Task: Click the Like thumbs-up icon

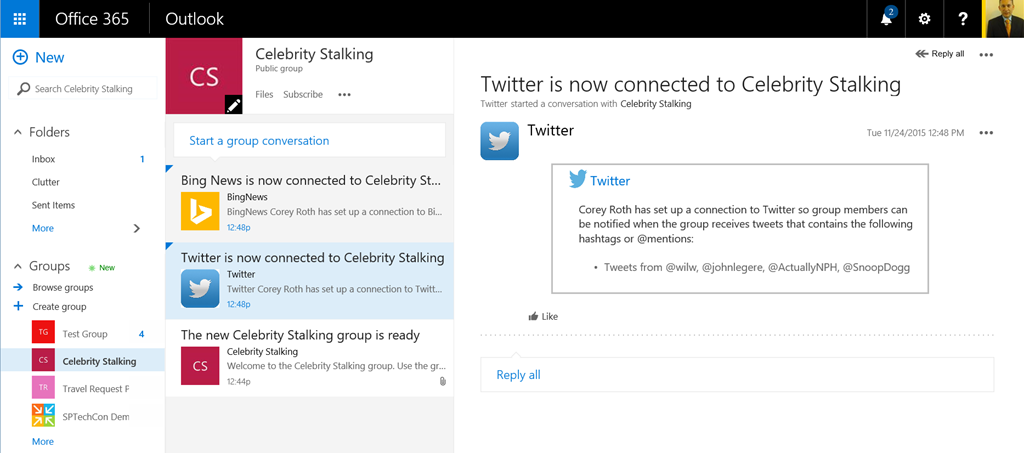Action: [534, 317]
